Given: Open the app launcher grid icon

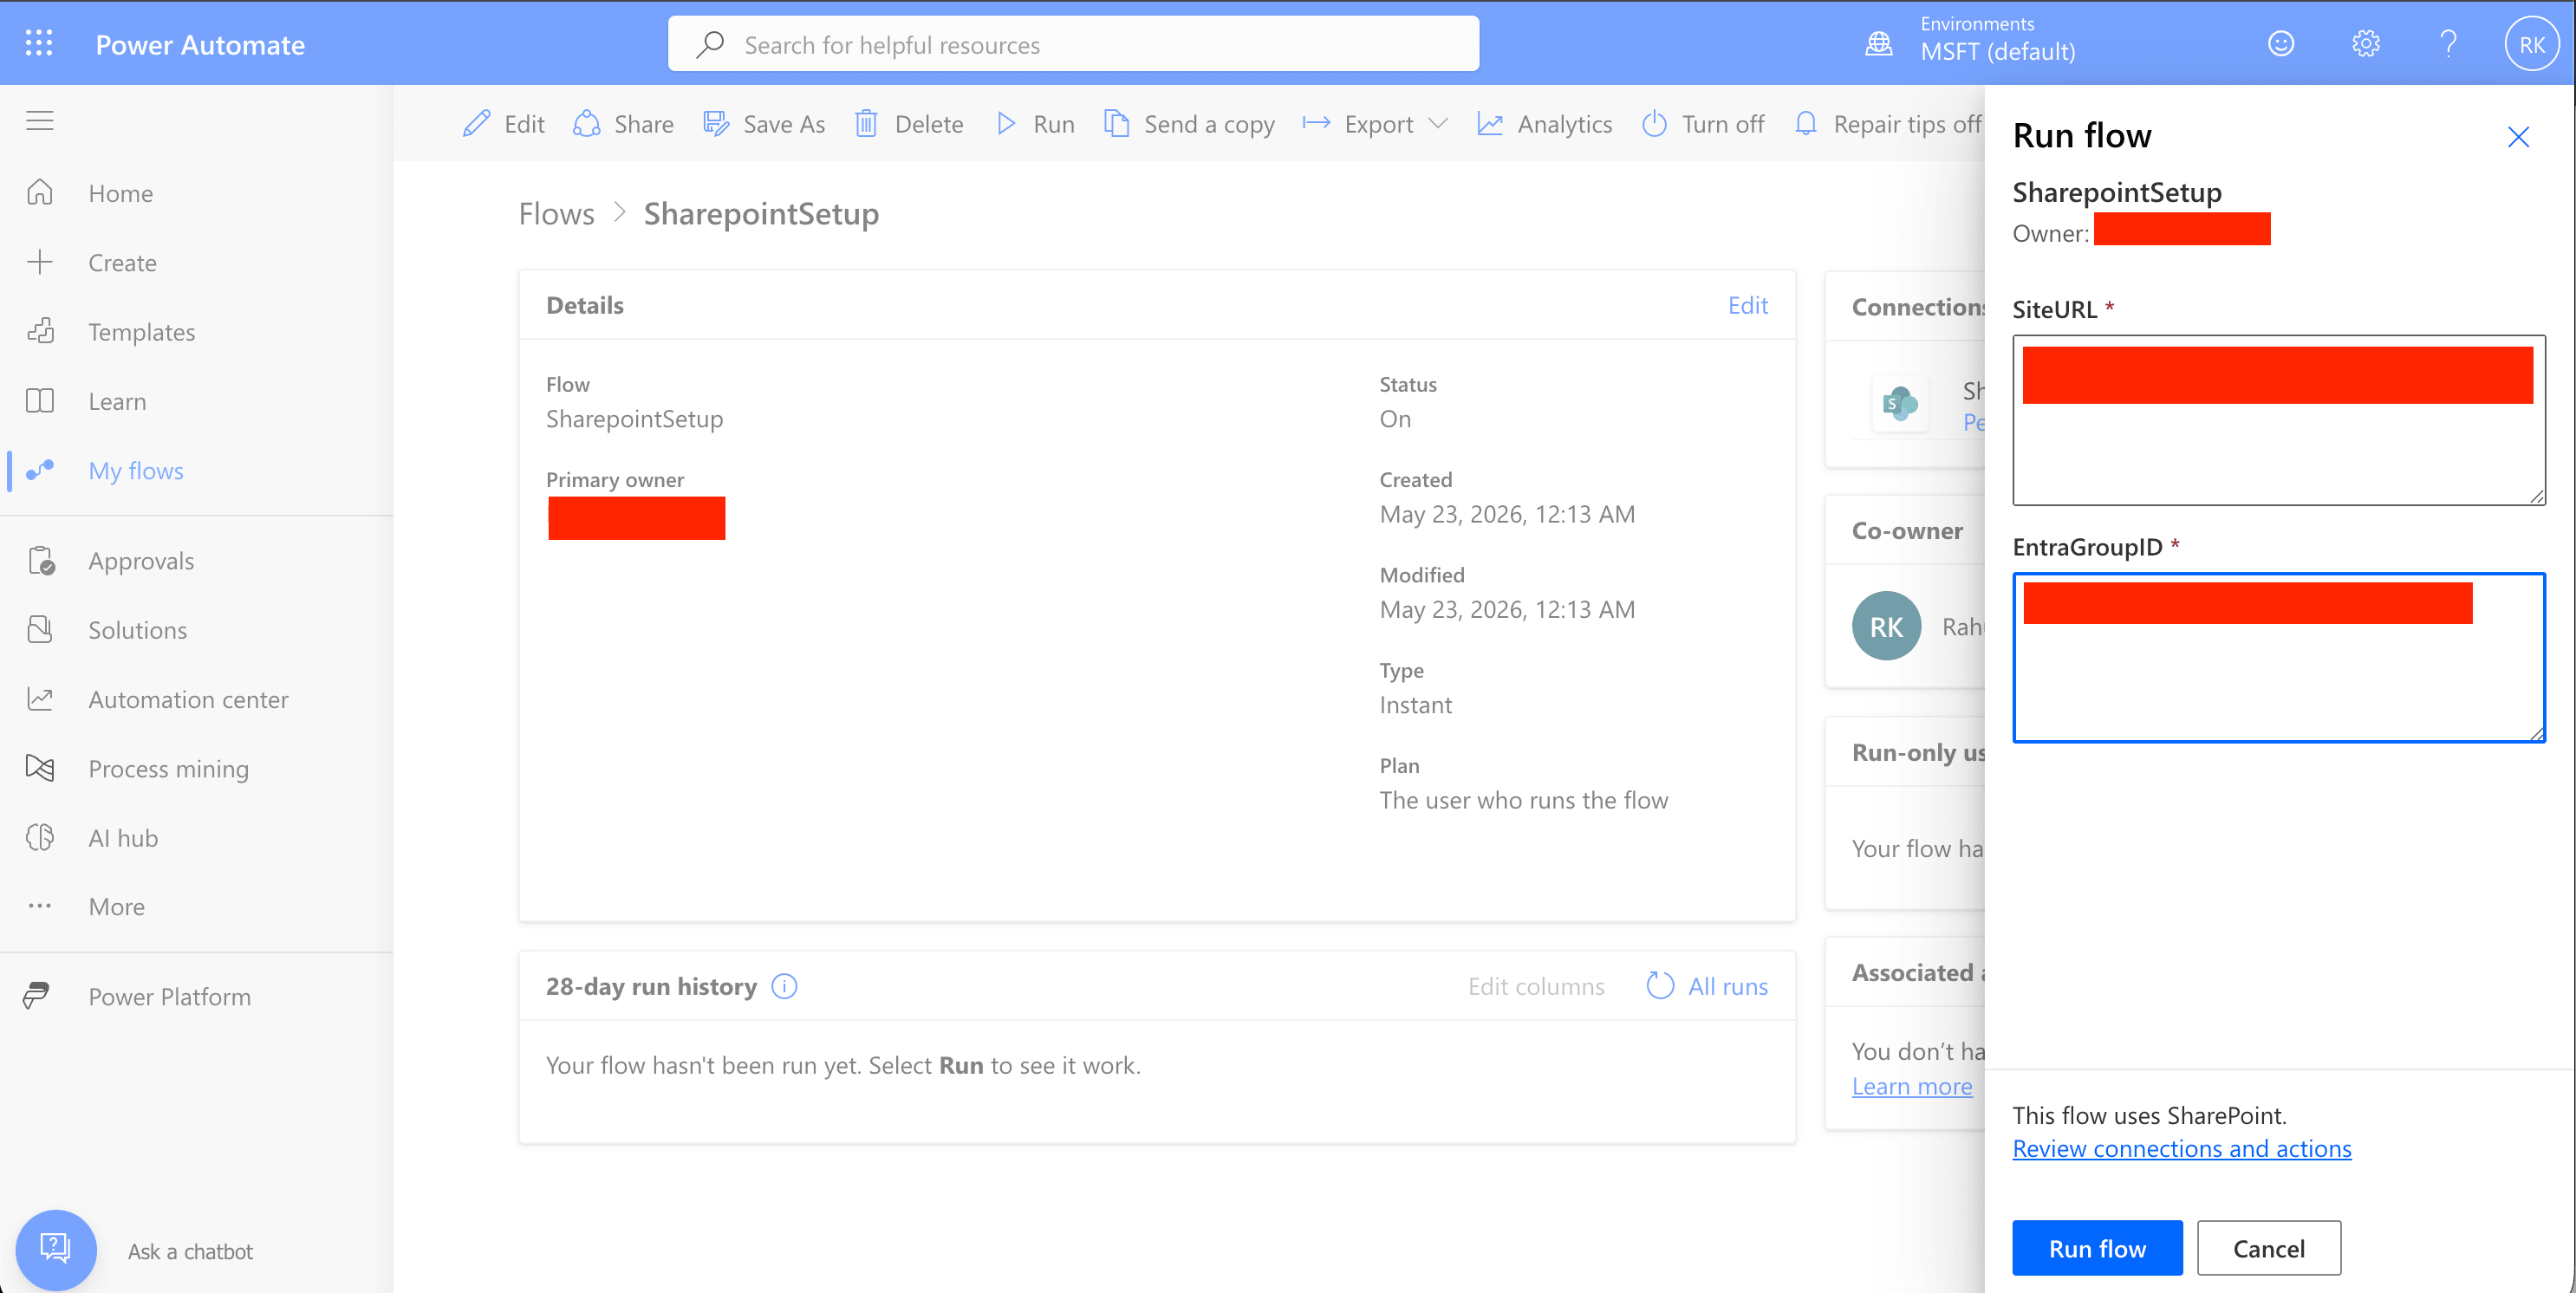Looking at the screenshot, I should pyautogui.click(x=39, y=43).
